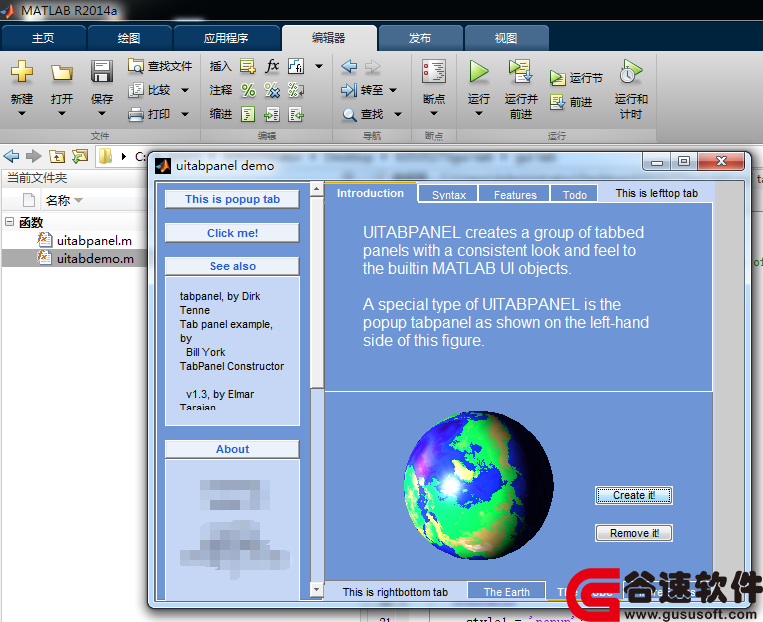Click the wrap comments icon
The height and width of the screenshot is (622, 763).
coord(296,90)
